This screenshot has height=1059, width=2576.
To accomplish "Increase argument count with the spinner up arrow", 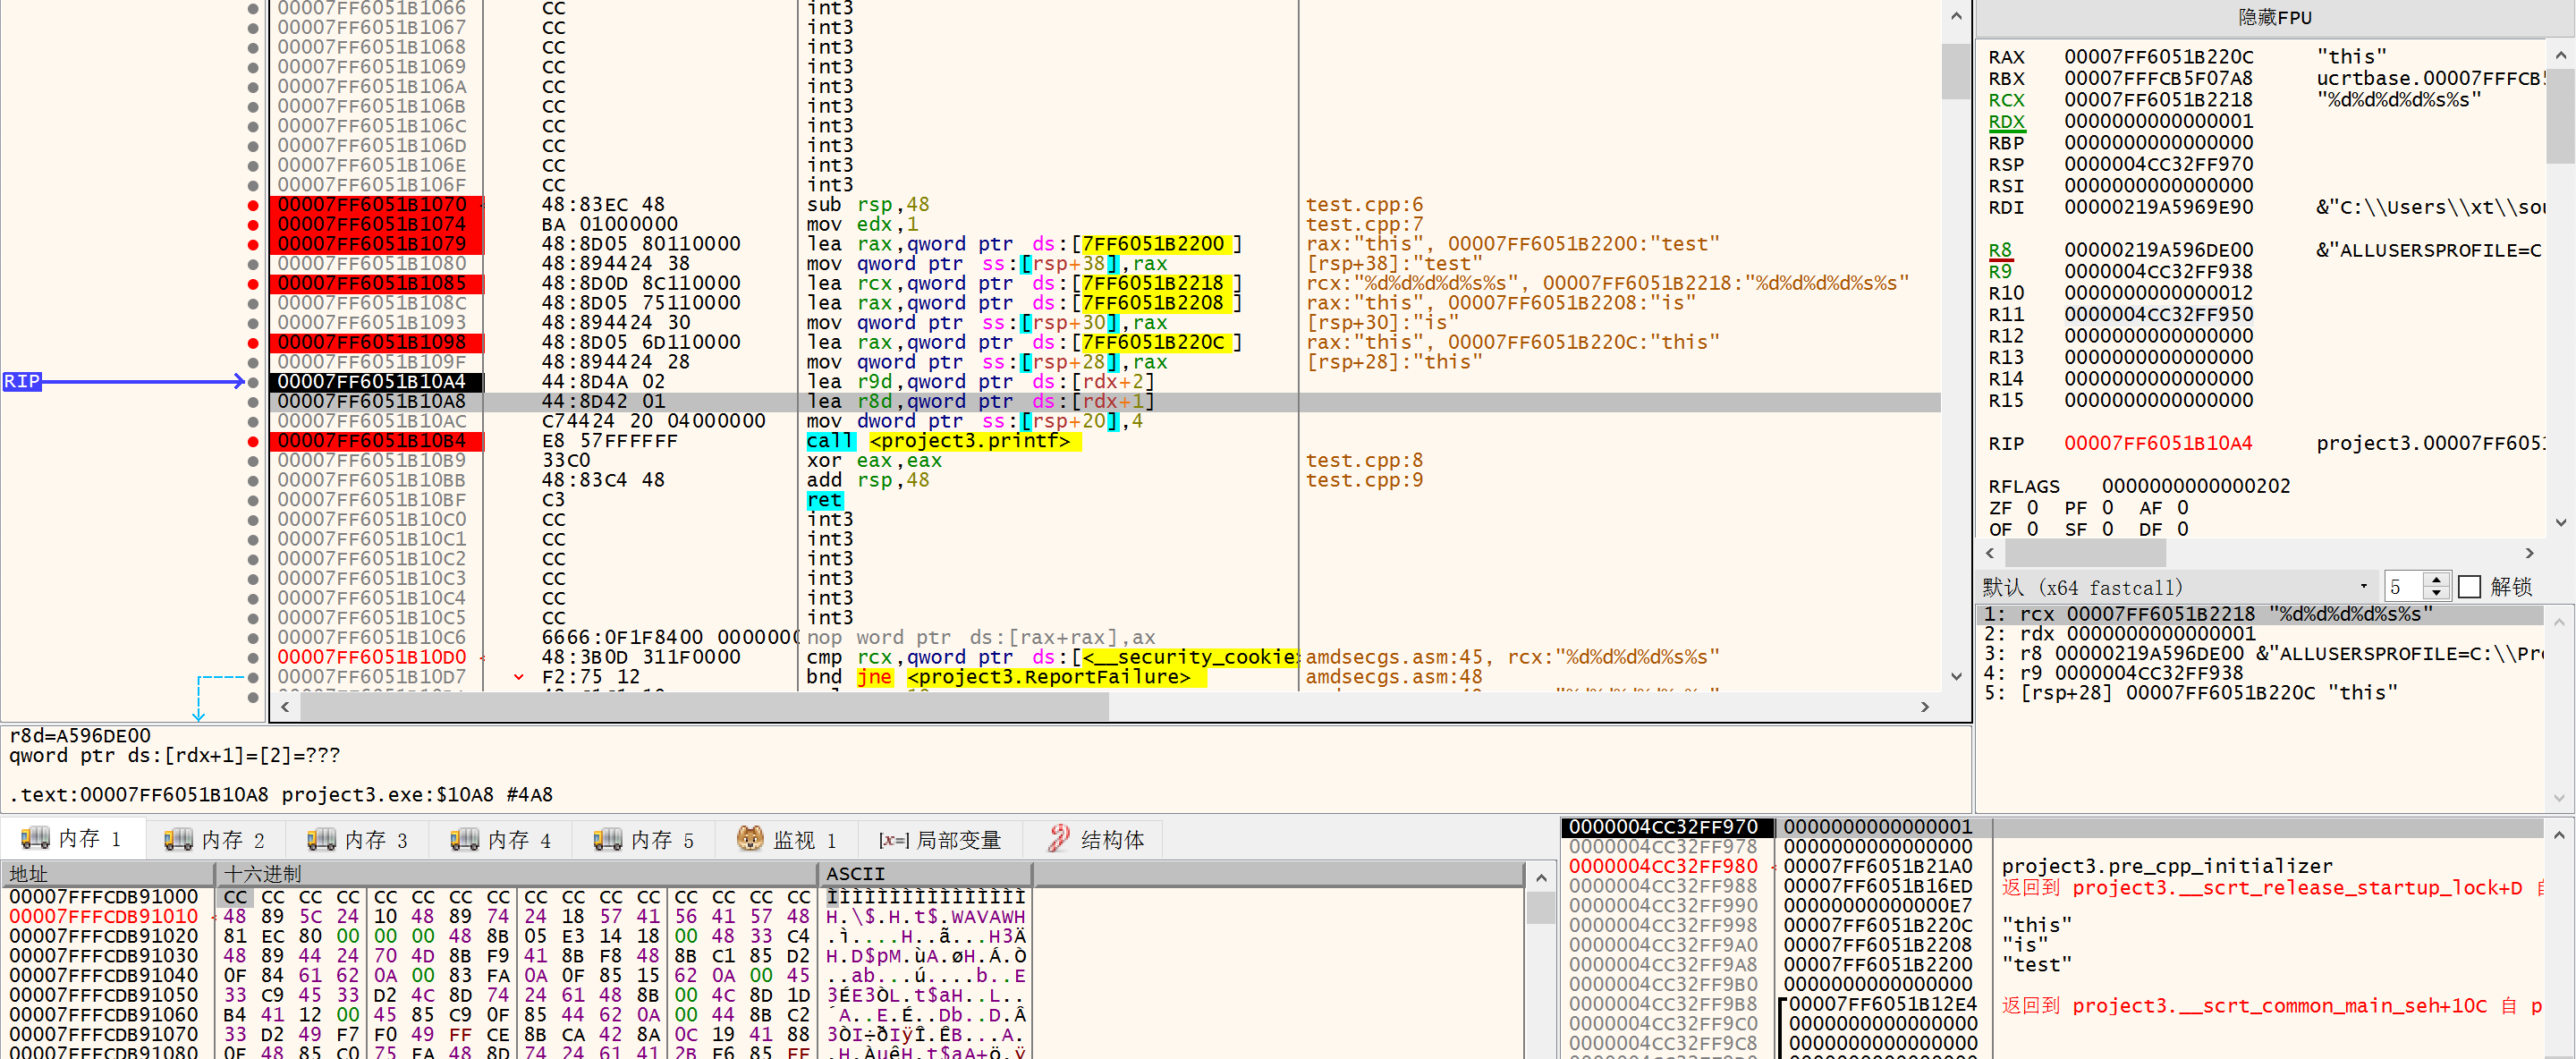I will tap(2436, 580).
